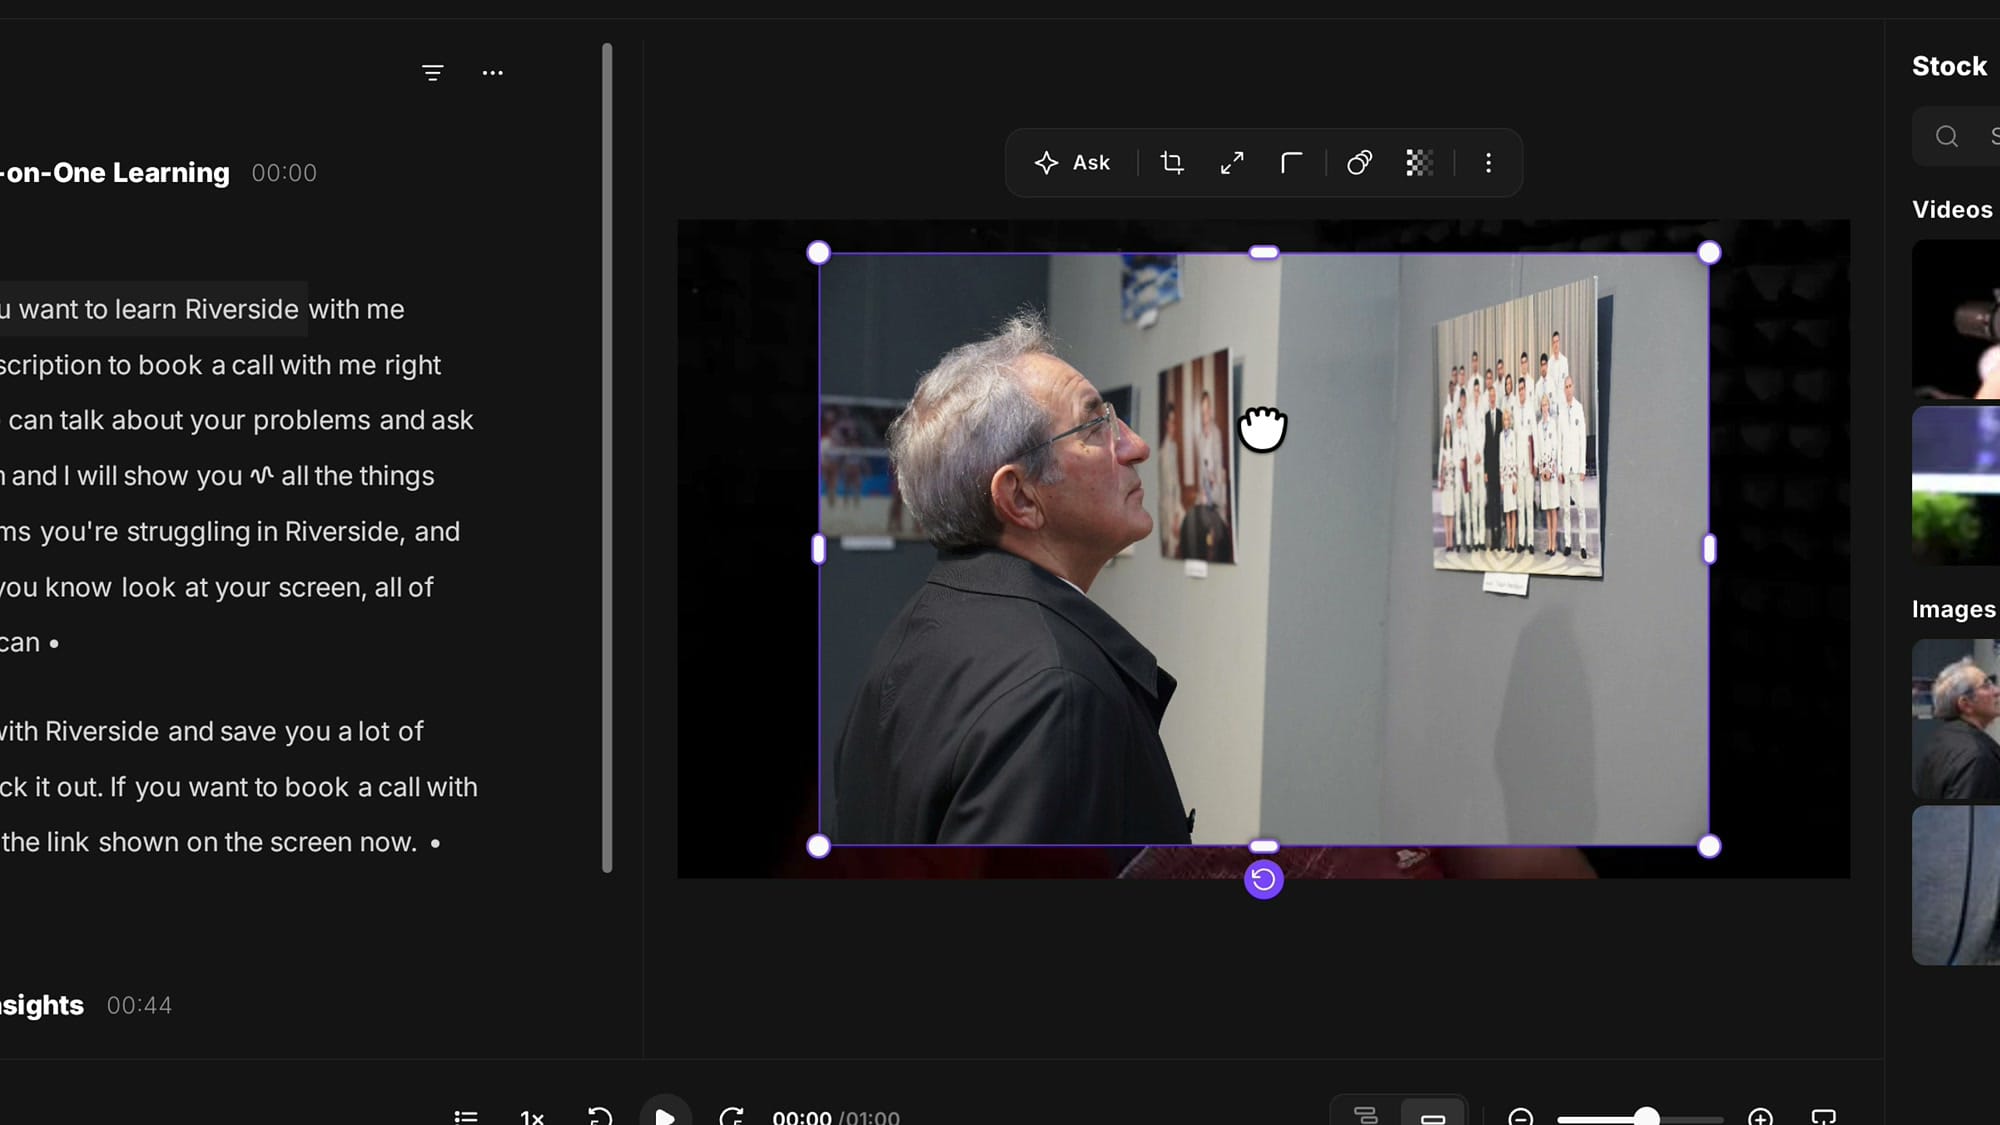Click the bottom middle edge handle of image
The height and width of the screenshot is (1125, 2000).
click(x=1264, y=847)
